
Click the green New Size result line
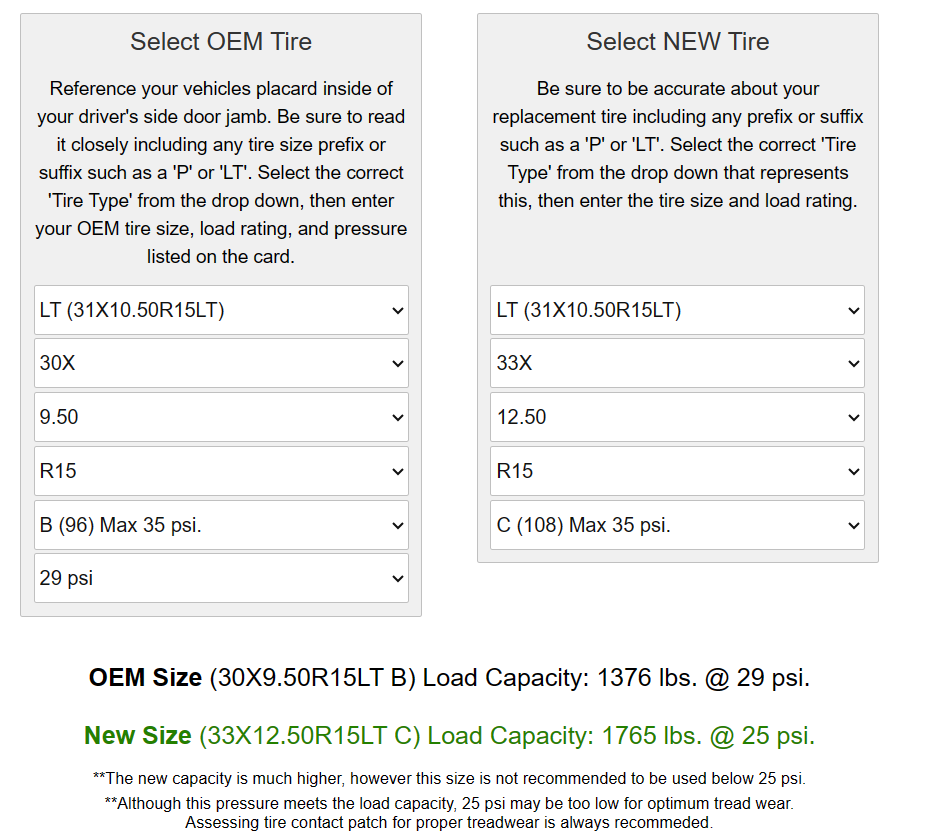449,736
